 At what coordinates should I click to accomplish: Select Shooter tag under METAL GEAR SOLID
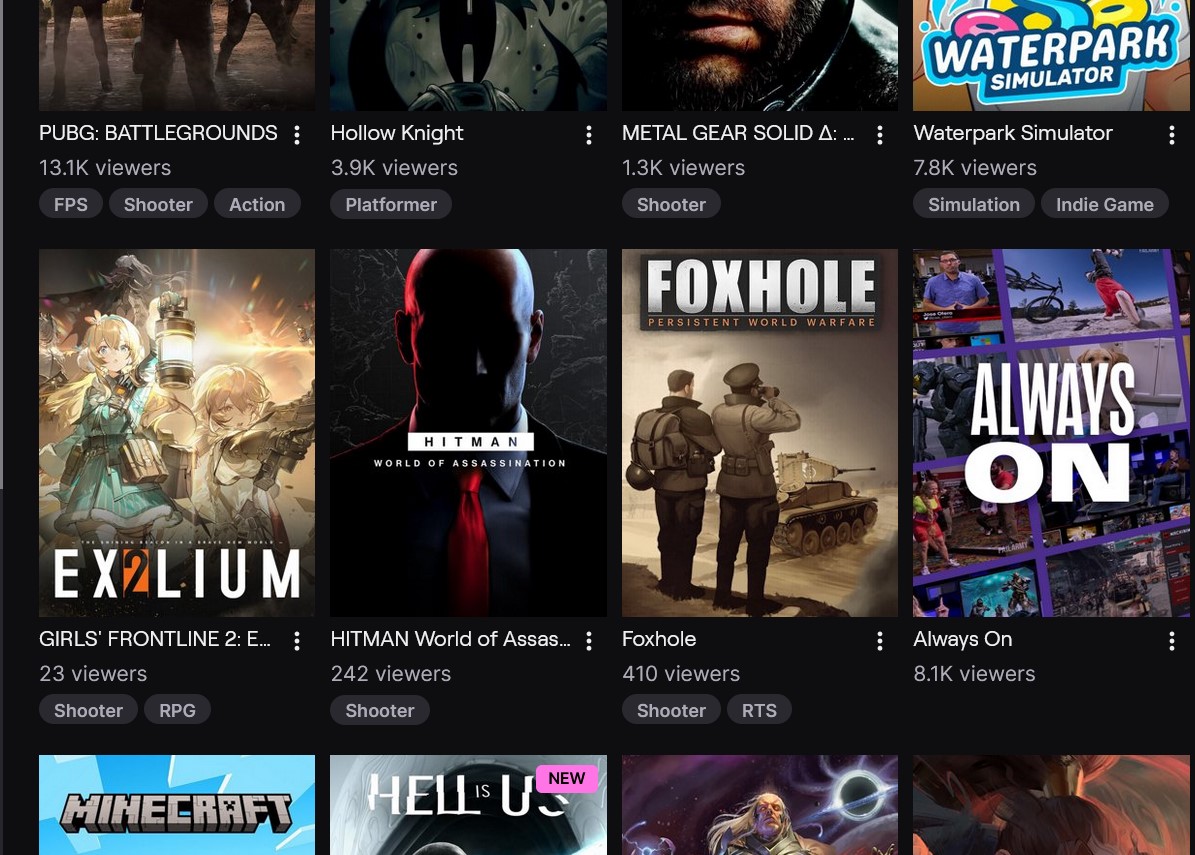(671, 203)
